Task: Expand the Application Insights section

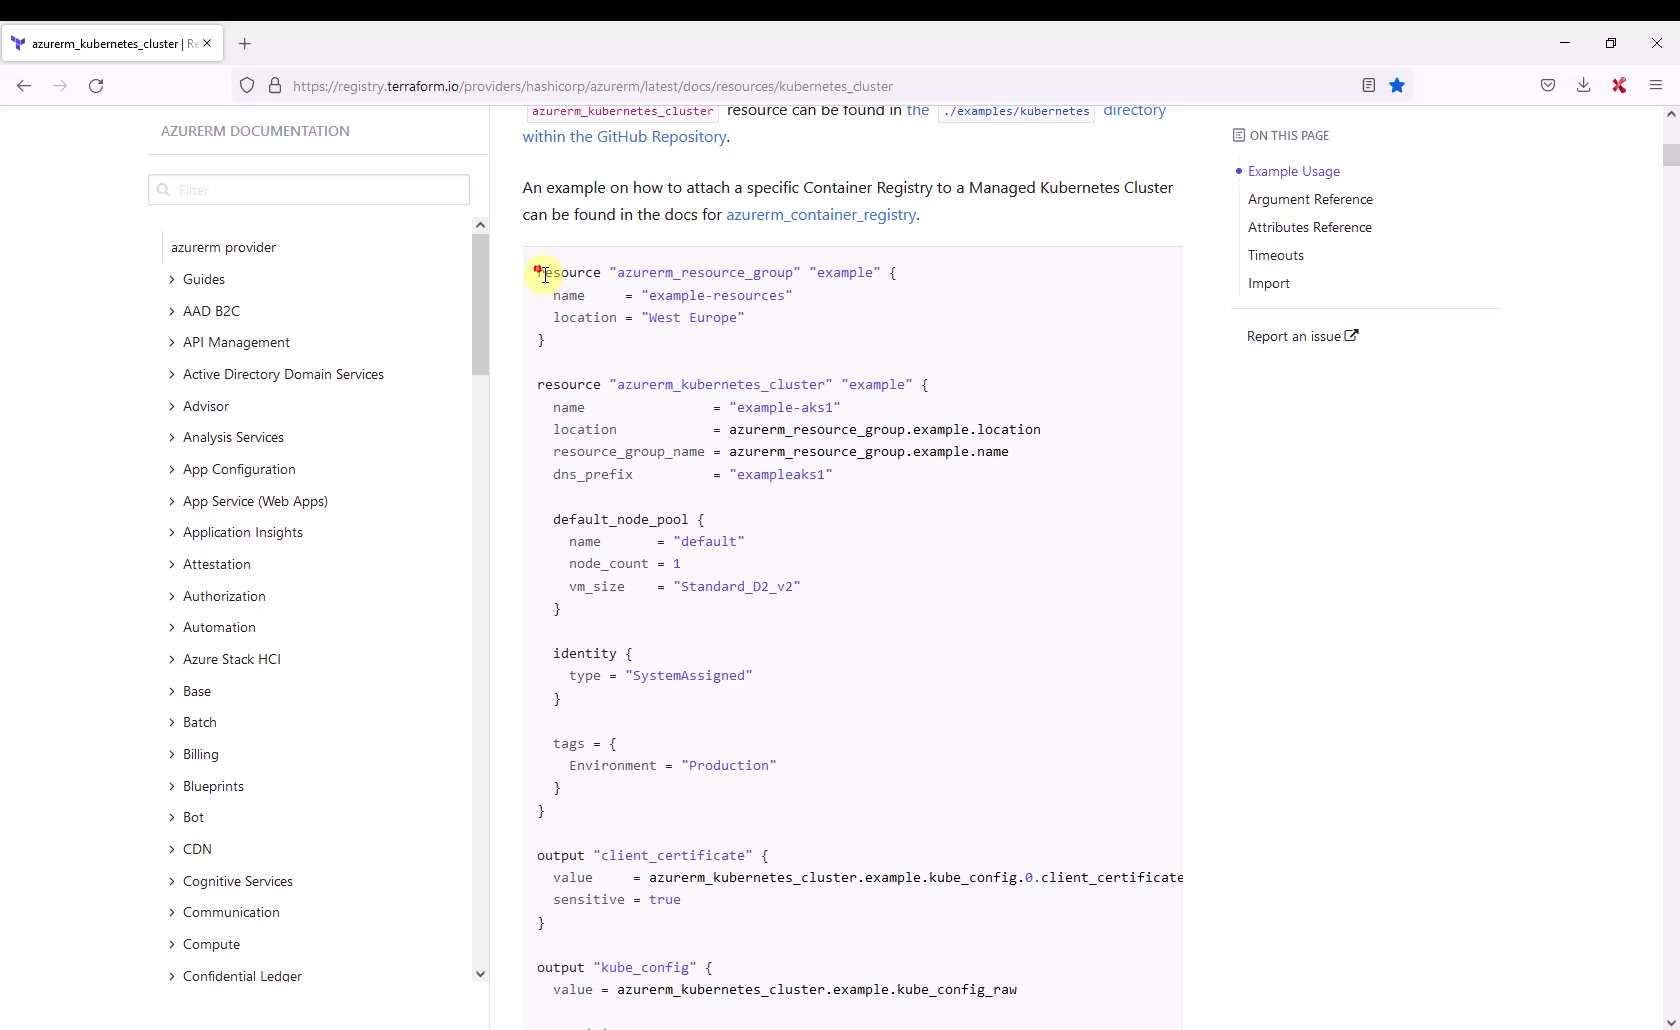Action: coord(243,532)
